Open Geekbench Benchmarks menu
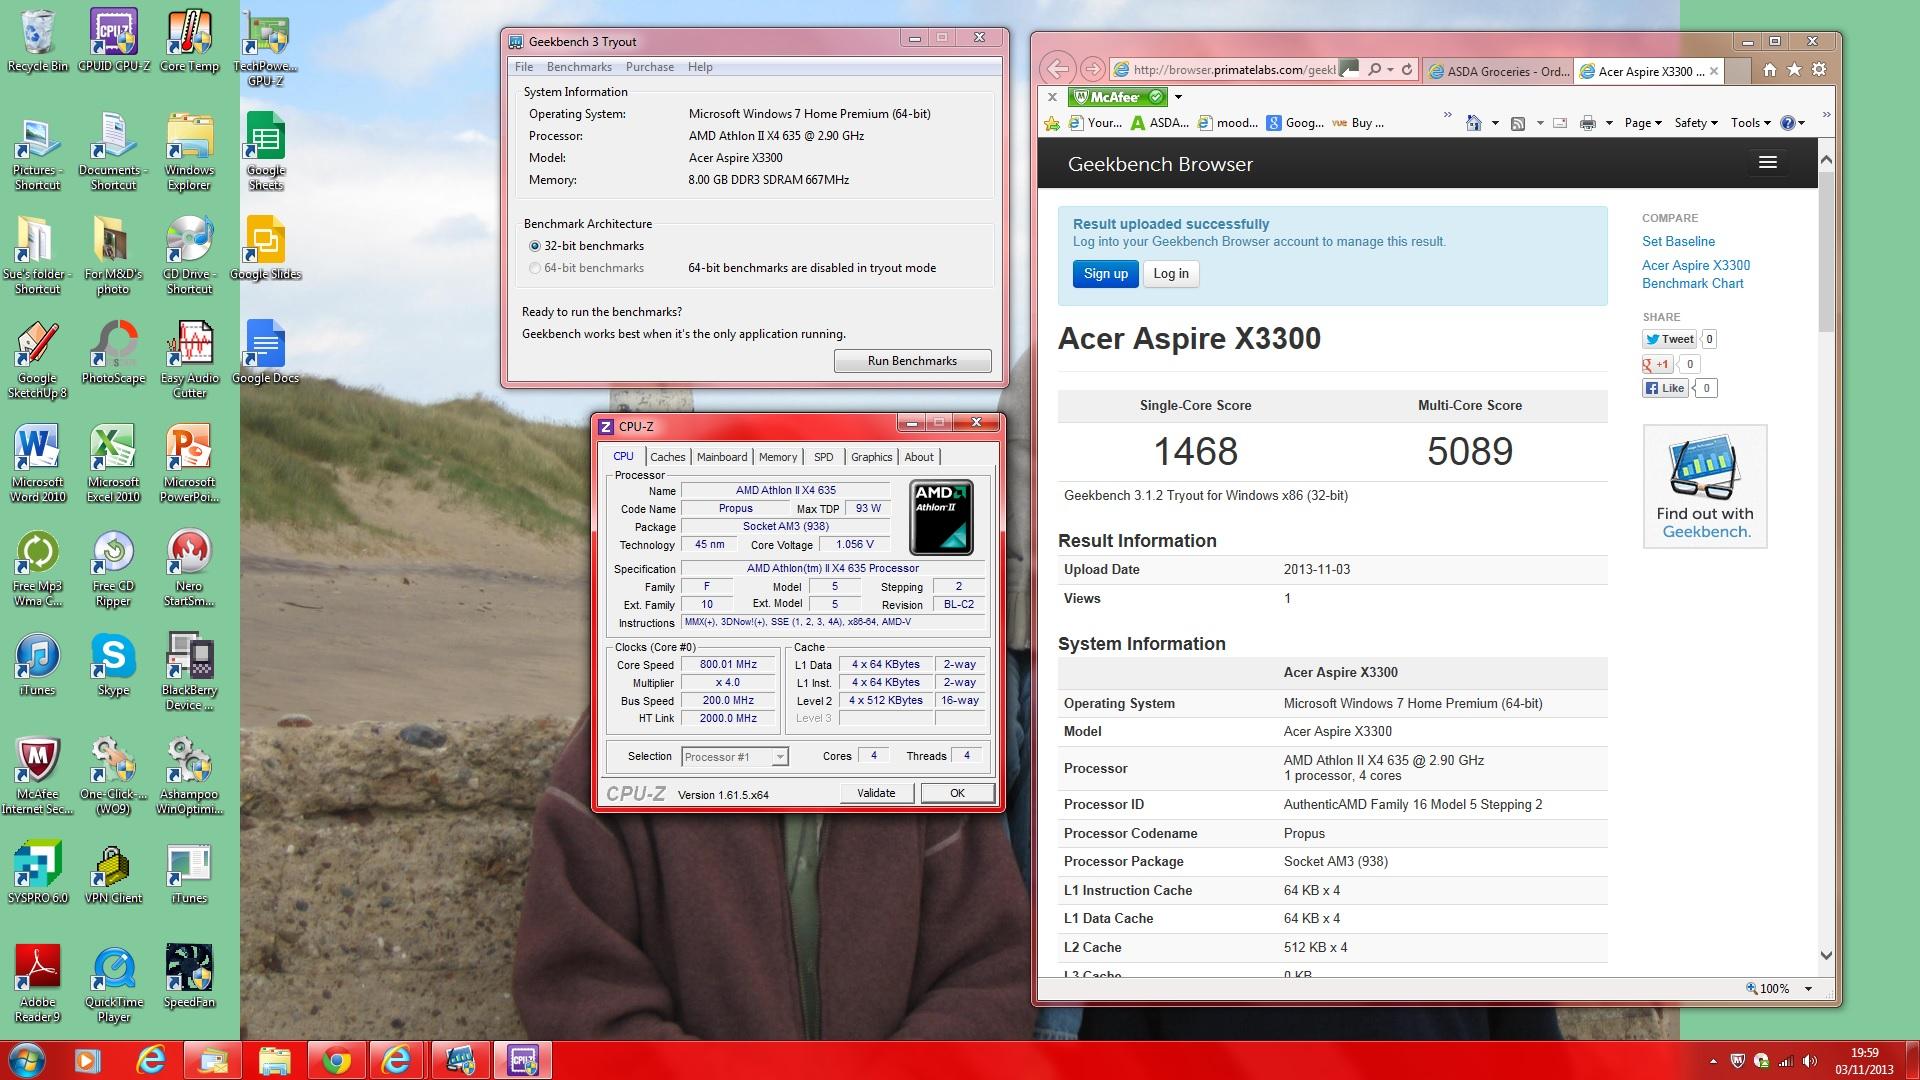The image size is (1920, 1080). point(579,67)
